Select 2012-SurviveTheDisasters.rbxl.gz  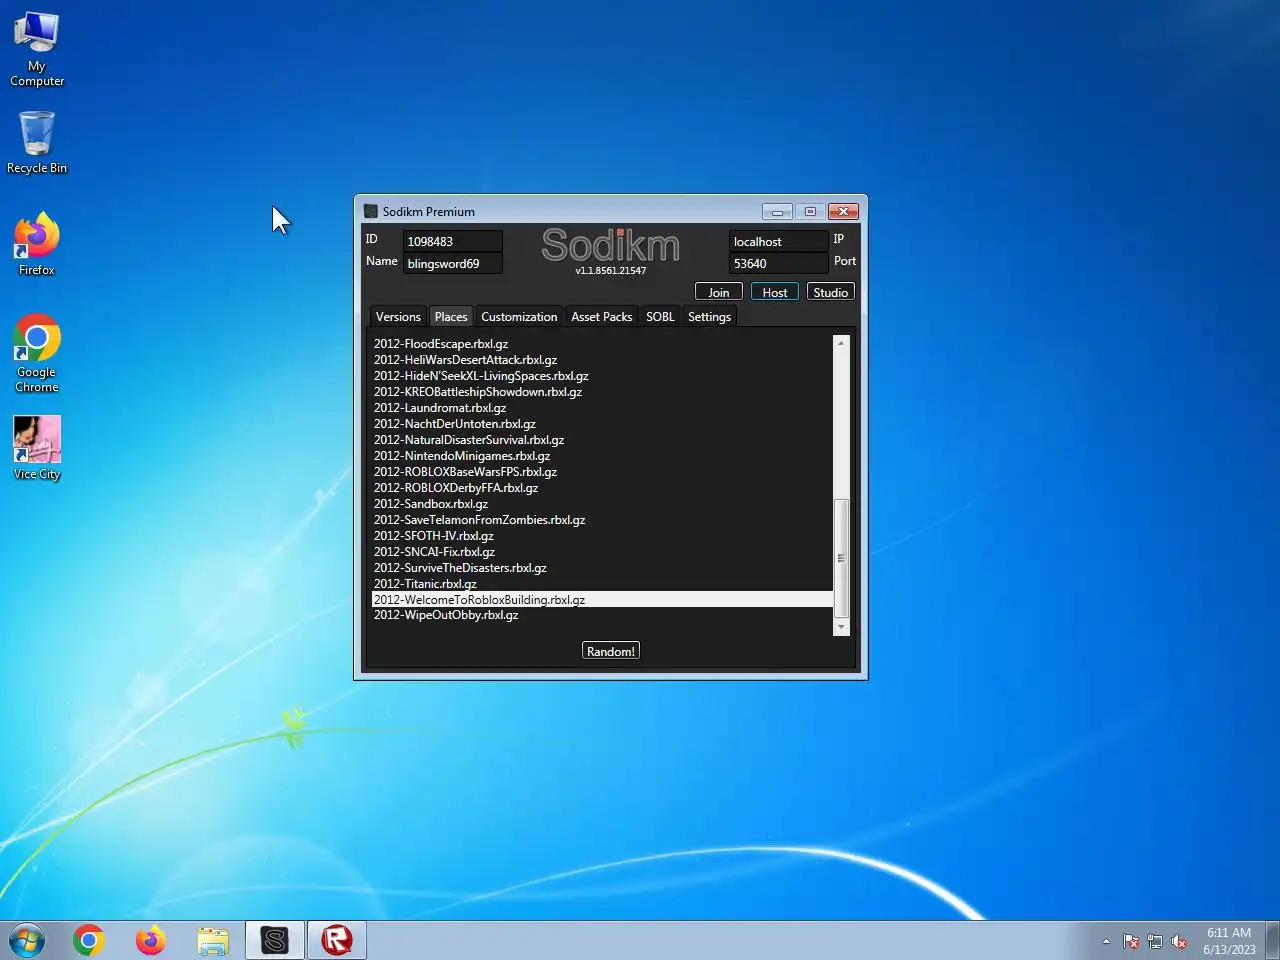(x=602, y=568)
